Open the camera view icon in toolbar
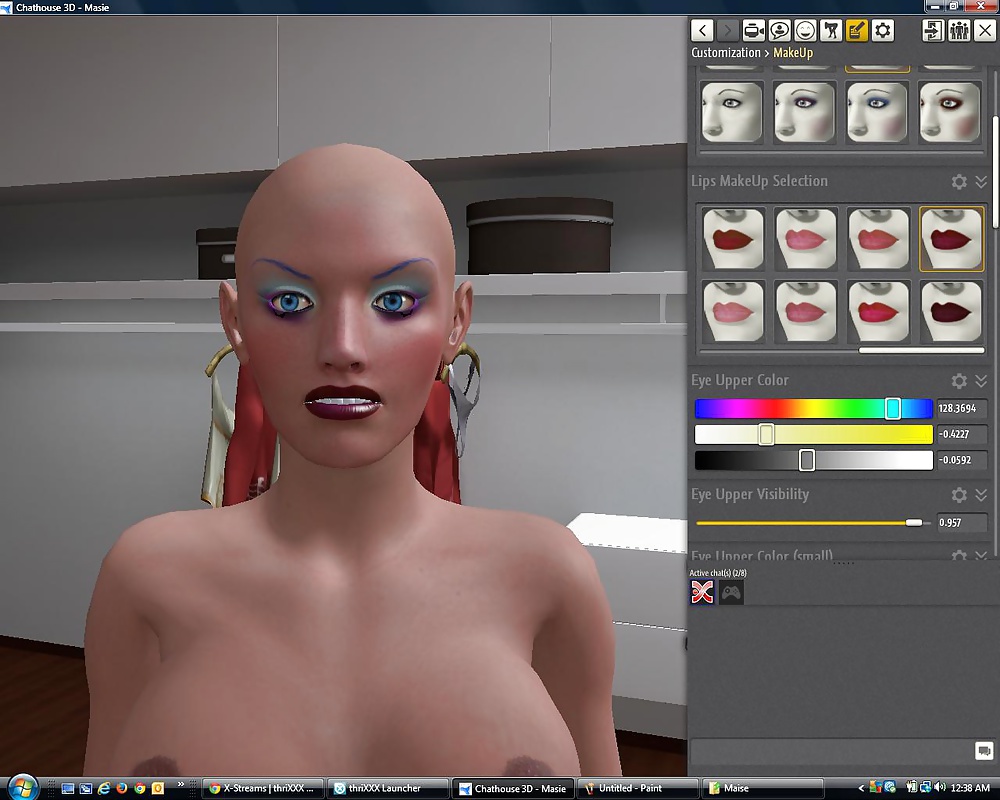1000x800 pixels. (753, 30)
